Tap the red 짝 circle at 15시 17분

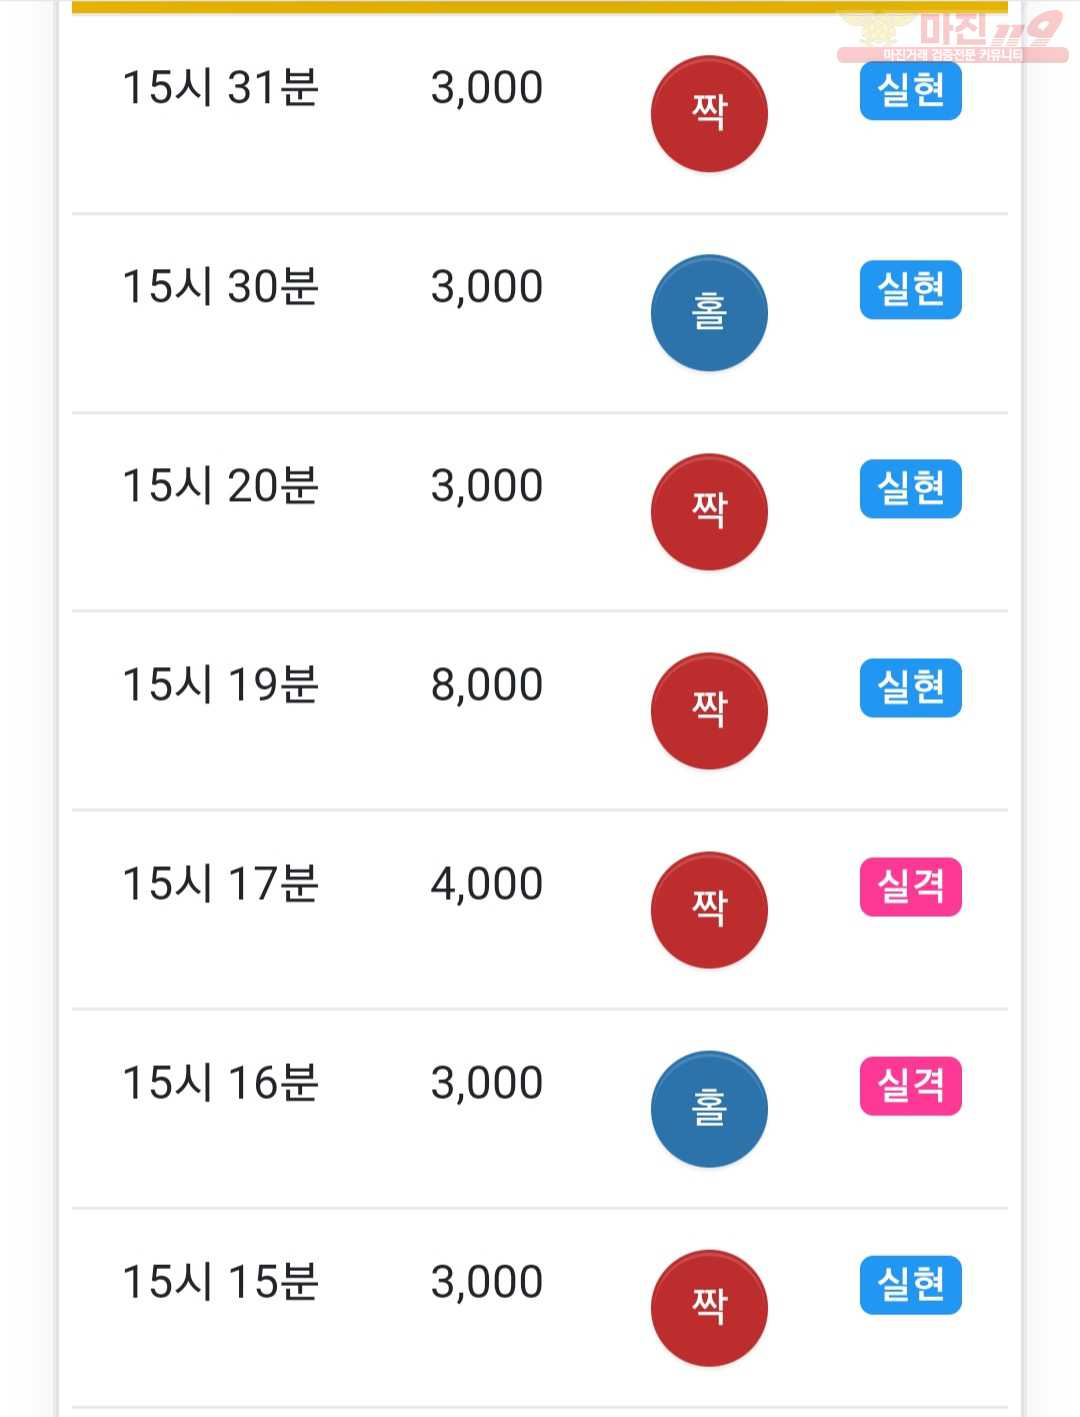(709, 909)
